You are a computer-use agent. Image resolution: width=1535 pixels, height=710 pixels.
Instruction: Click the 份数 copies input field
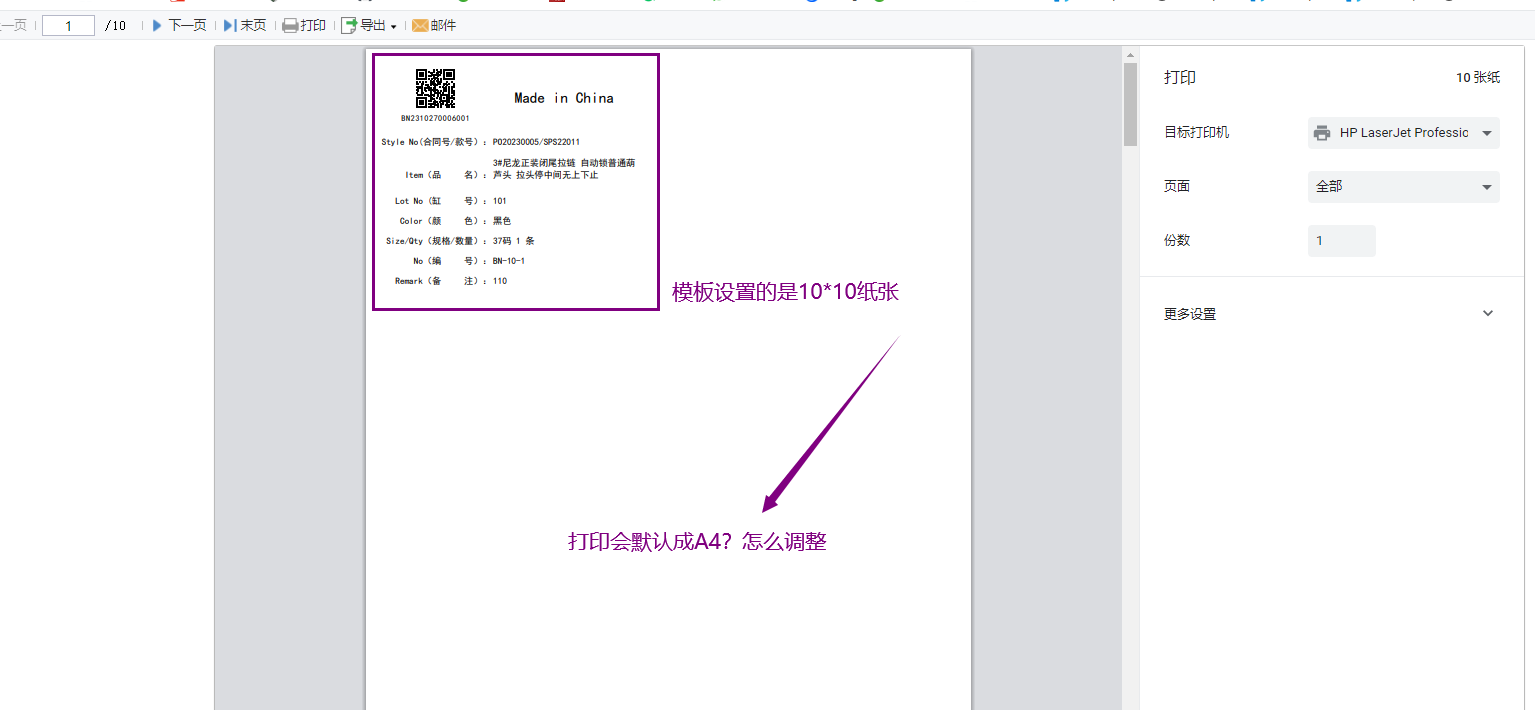pyautogui.click(x=1341, y=241)
